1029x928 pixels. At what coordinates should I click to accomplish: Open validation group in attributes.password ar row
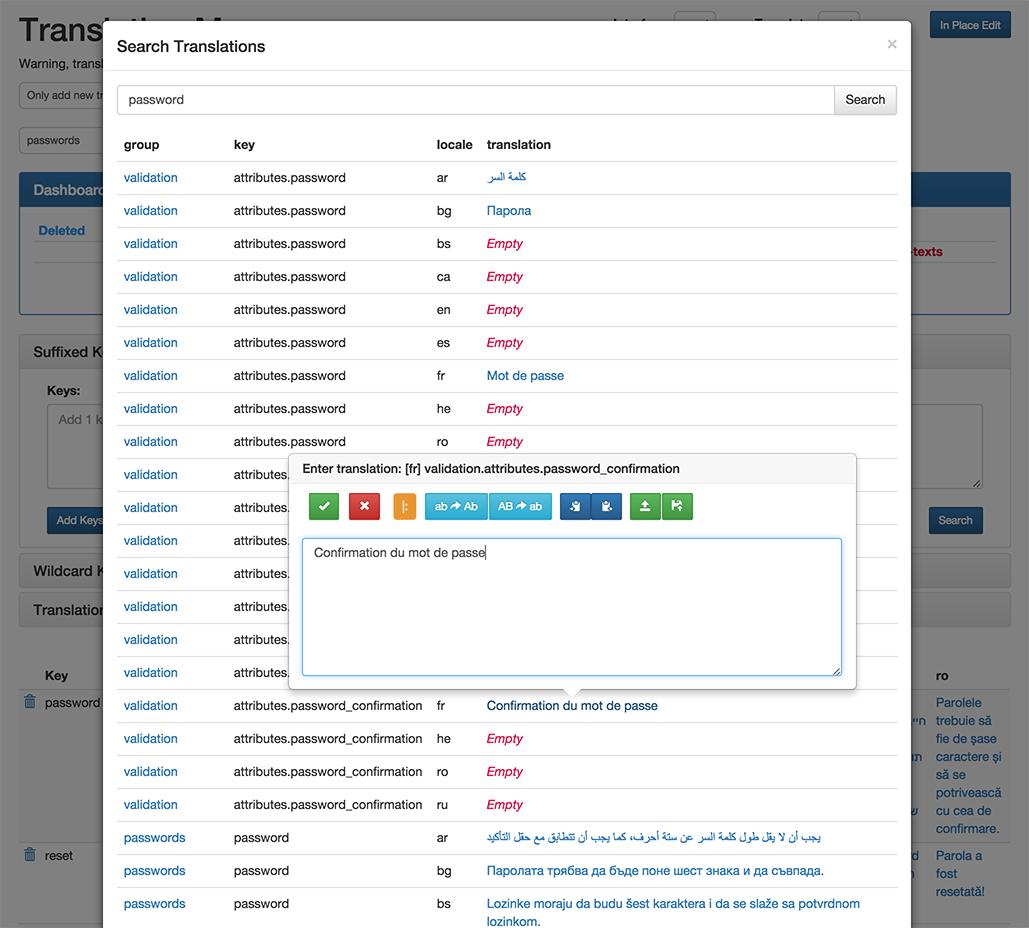[150, 178]
